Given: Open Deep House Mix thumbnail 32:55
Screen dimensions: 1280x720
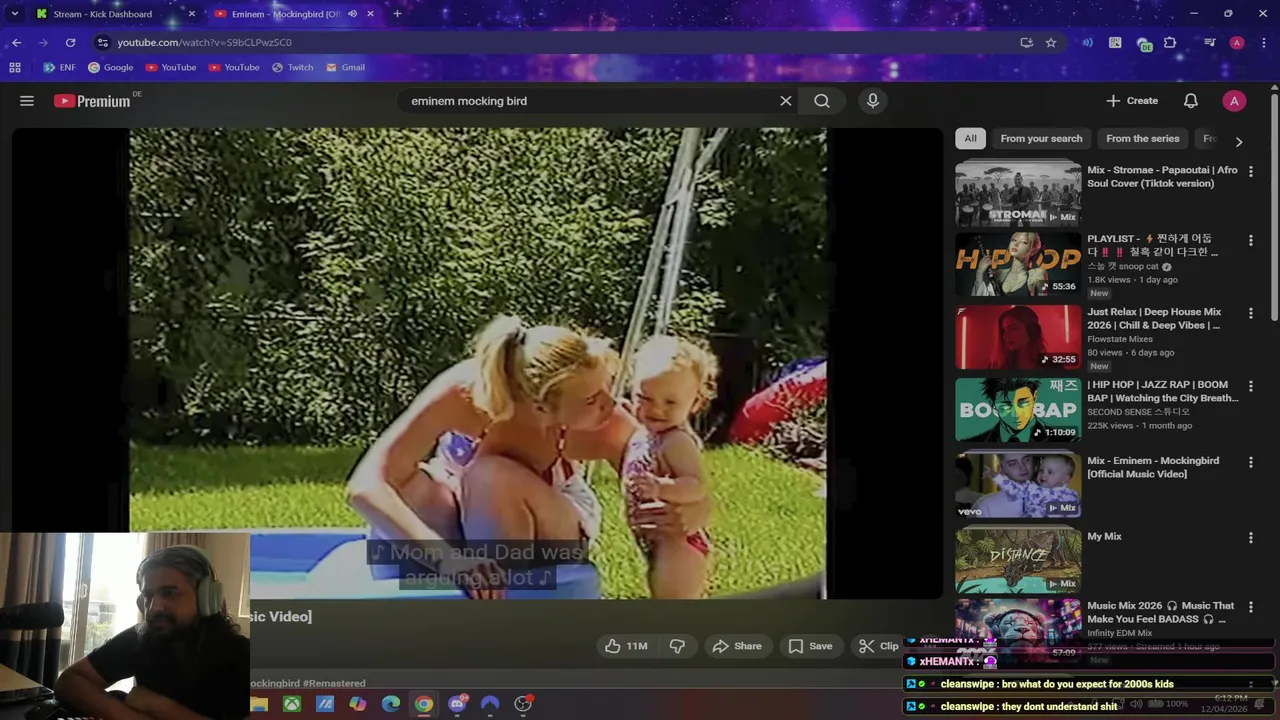Looking at the screenshot, I should coord(1018,338).
